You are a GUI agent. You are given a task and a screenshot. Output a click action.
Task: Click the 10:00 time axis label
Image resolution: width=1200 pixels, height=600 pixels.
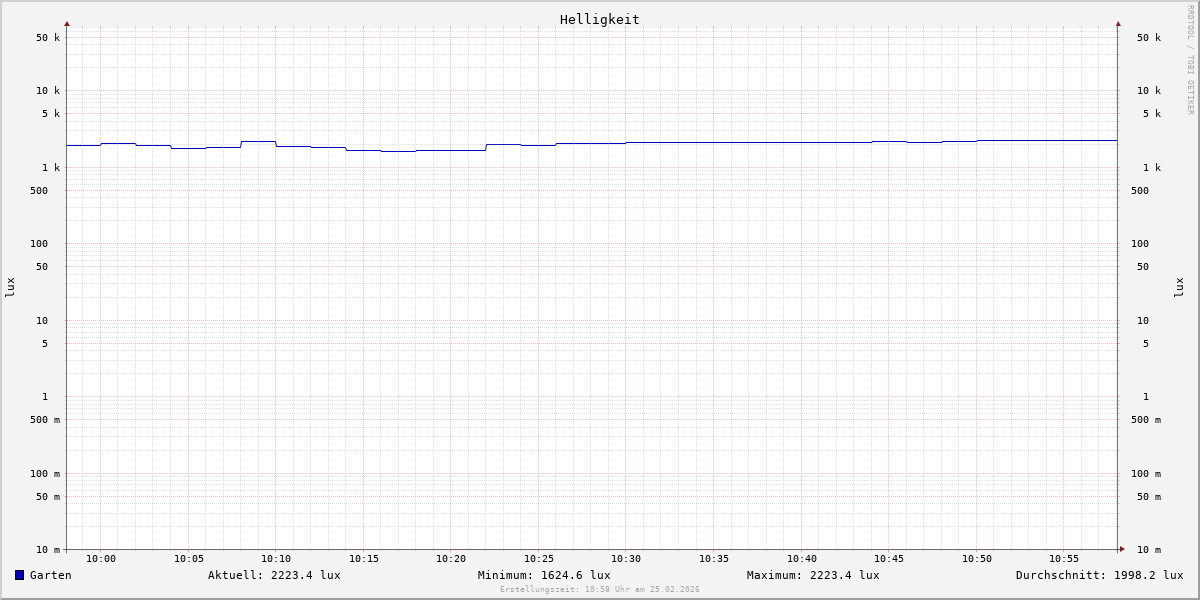coord(101,559)
